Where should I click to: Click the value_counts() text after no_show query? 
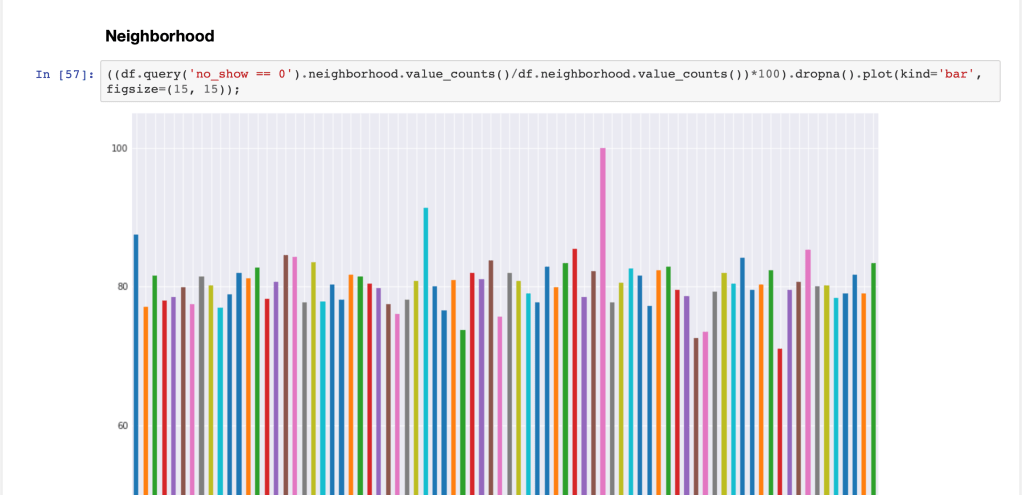coord(456,74)
